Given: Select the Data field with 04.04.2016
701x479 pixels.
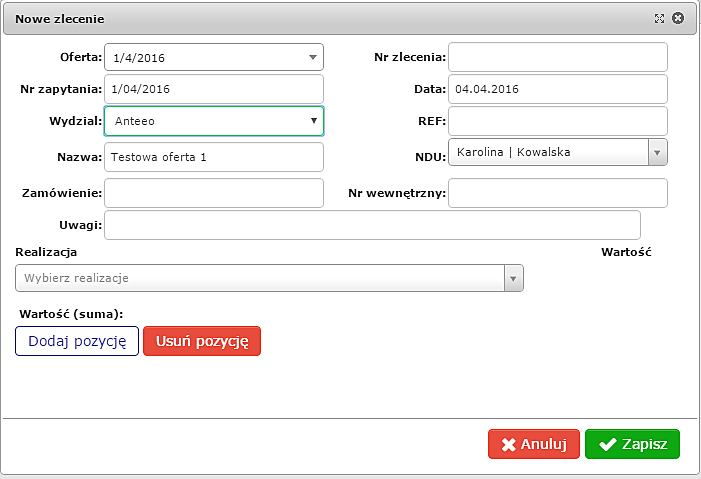Looking at the screenshot, I should pyautogui.click(x=557, y=89).
